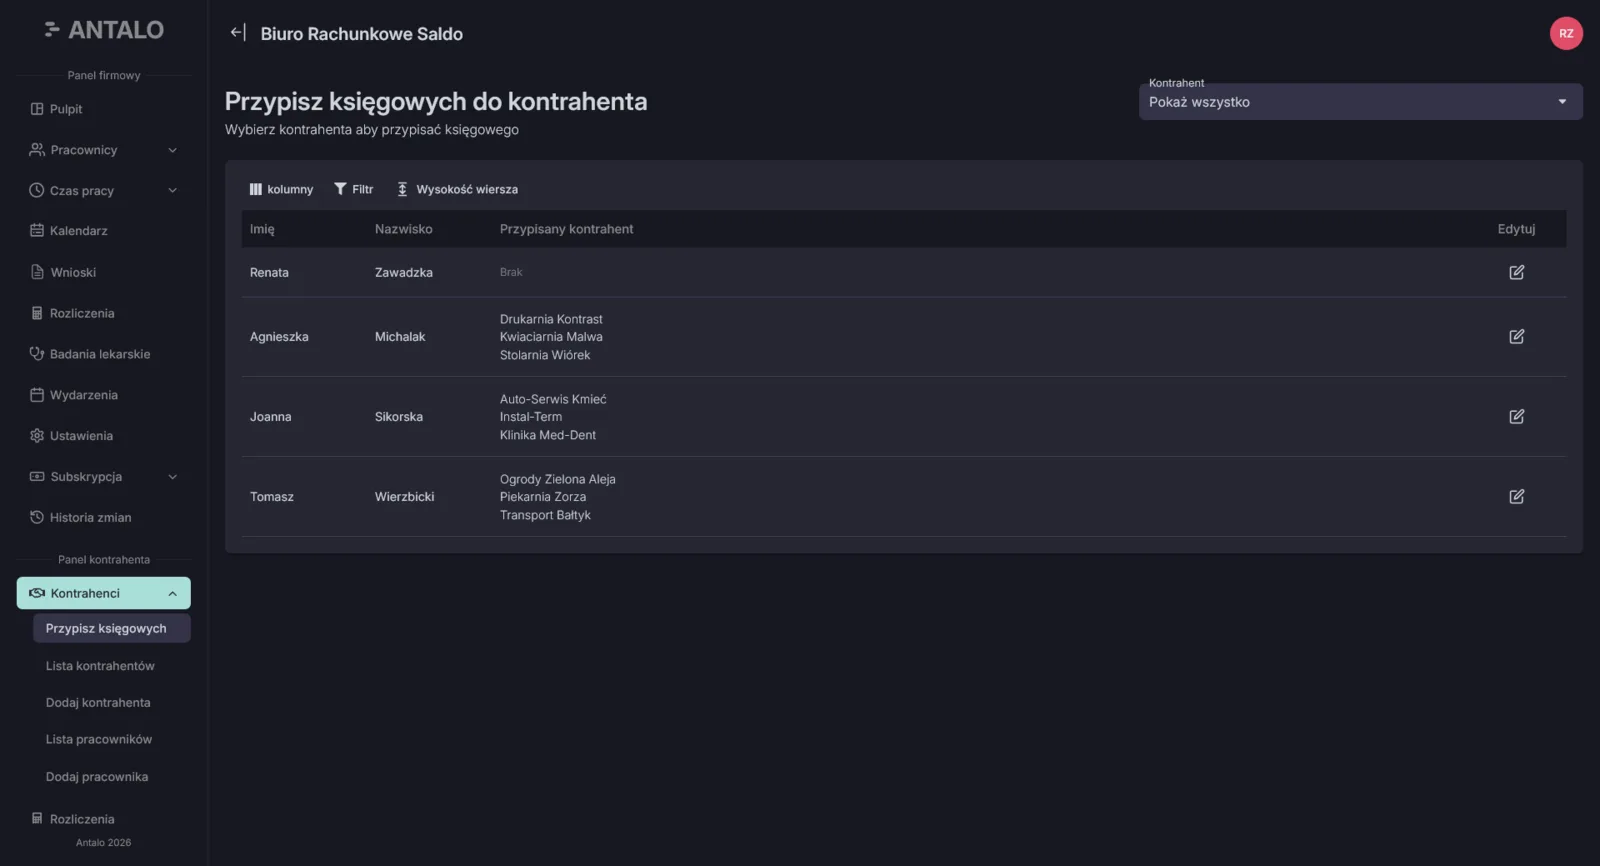The image size is (1600, 866).
Task: Expand the Pracownicy menu chevron
Action: [173, 150]
